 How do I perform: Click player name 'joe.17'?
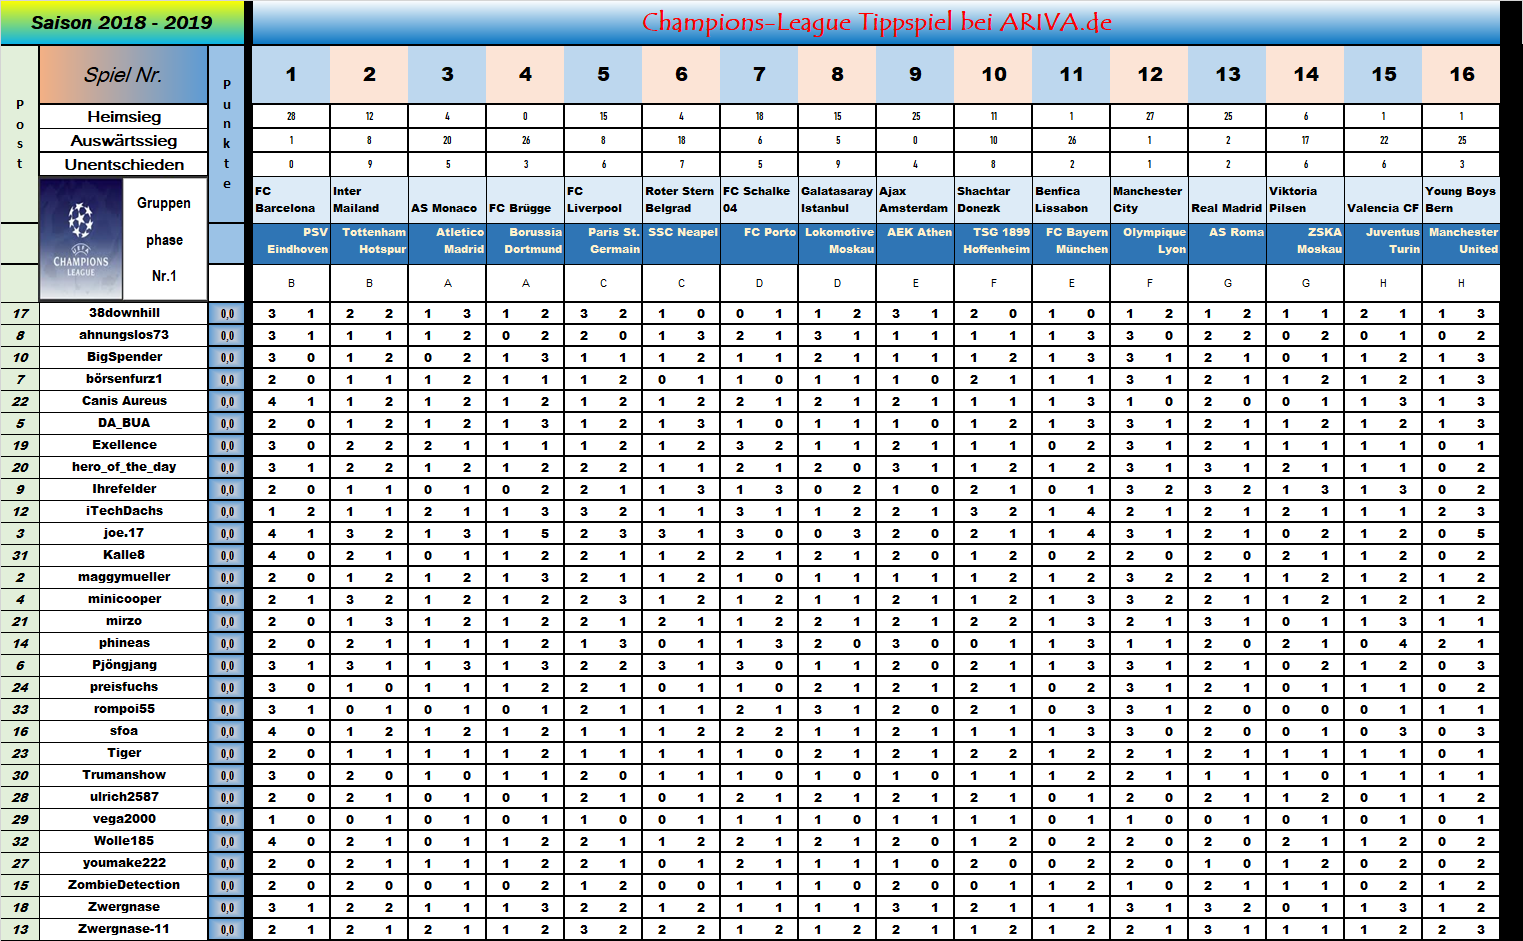tap(124, 533)
